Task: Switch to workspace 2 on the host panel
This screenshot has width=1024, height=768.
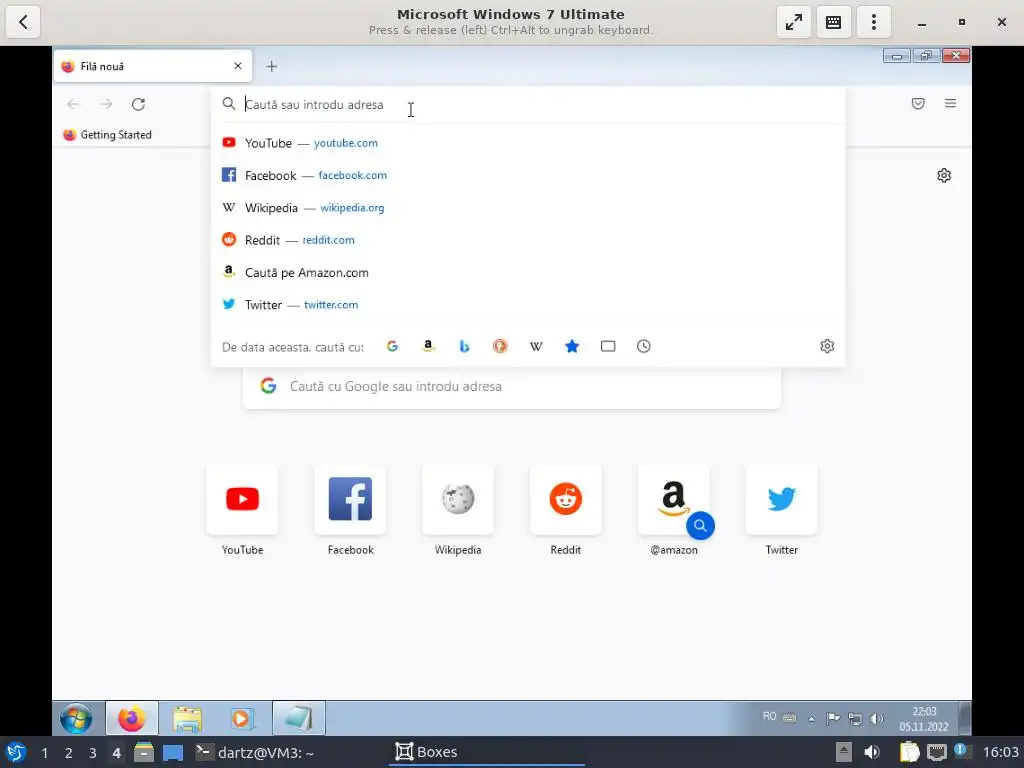Action: coord(69,753)
